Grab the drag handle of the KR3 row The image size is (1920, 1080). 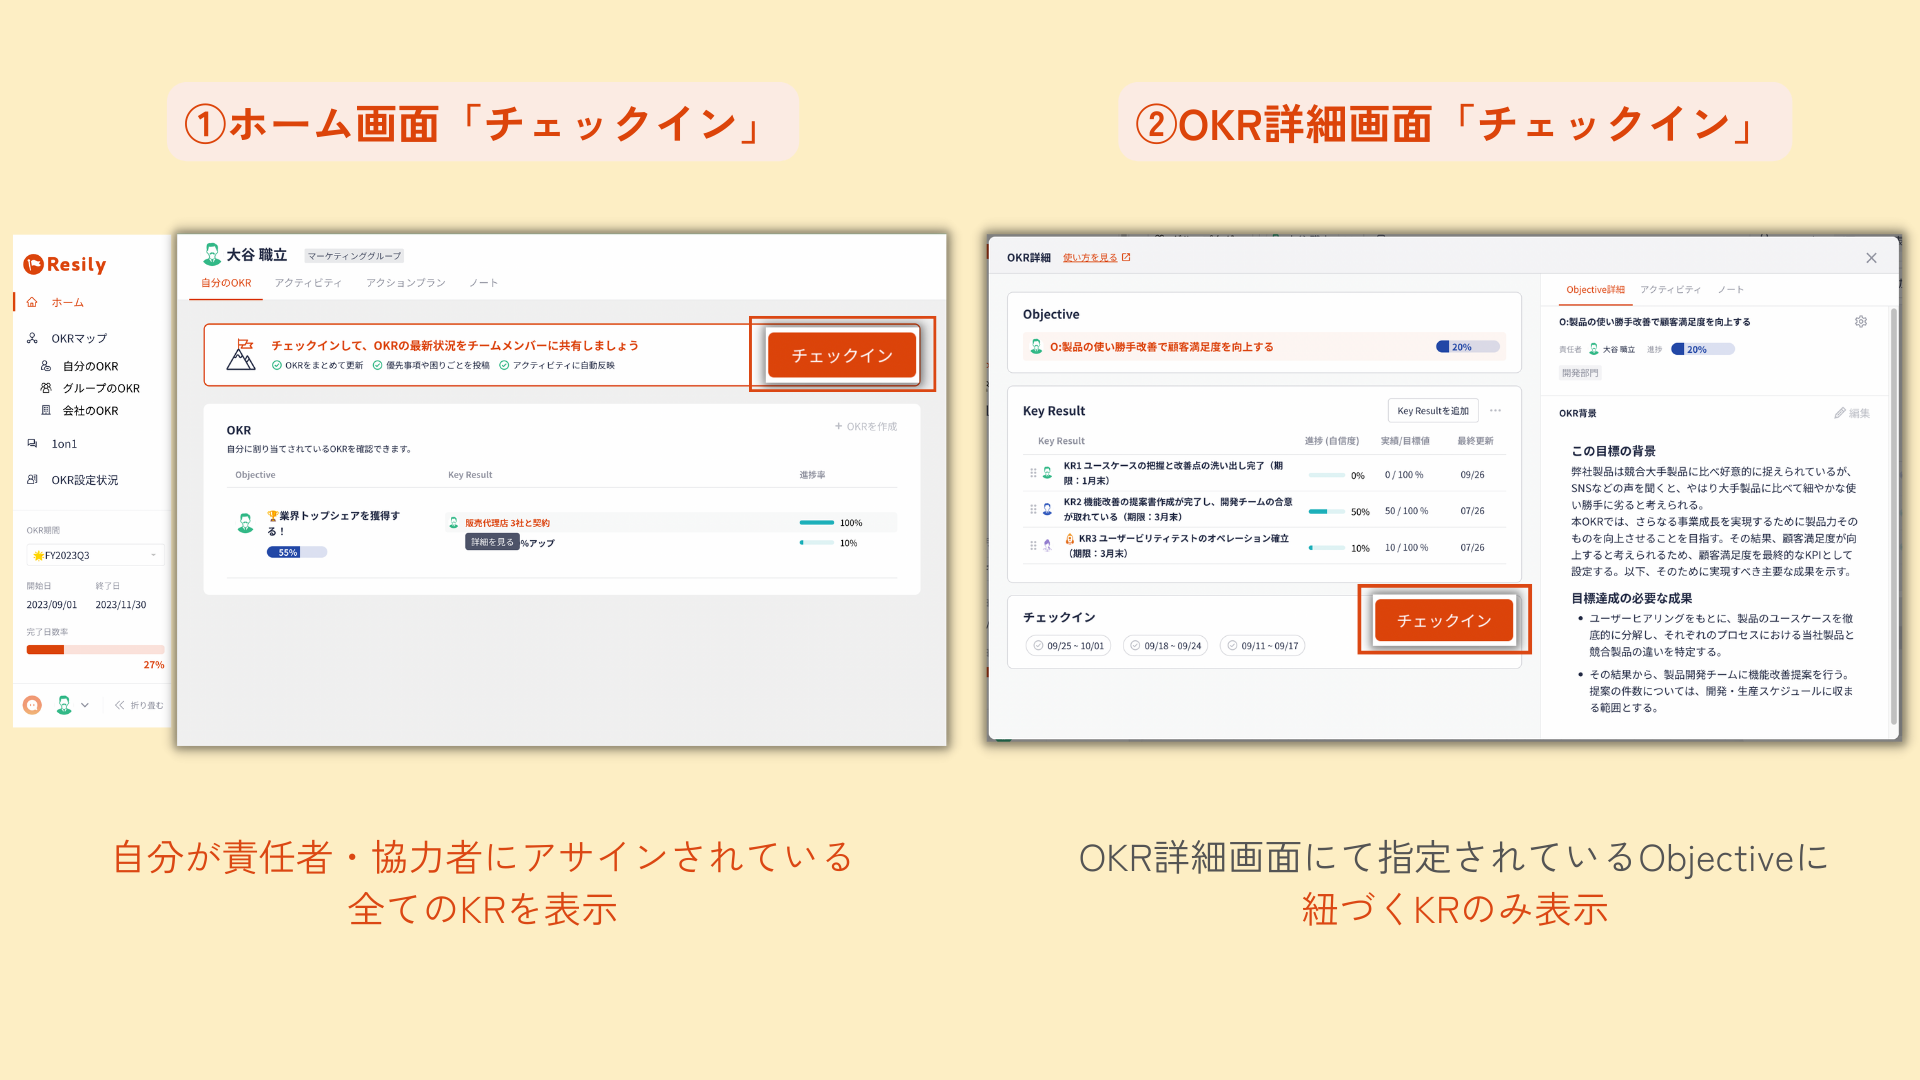tap(1033, 546)
